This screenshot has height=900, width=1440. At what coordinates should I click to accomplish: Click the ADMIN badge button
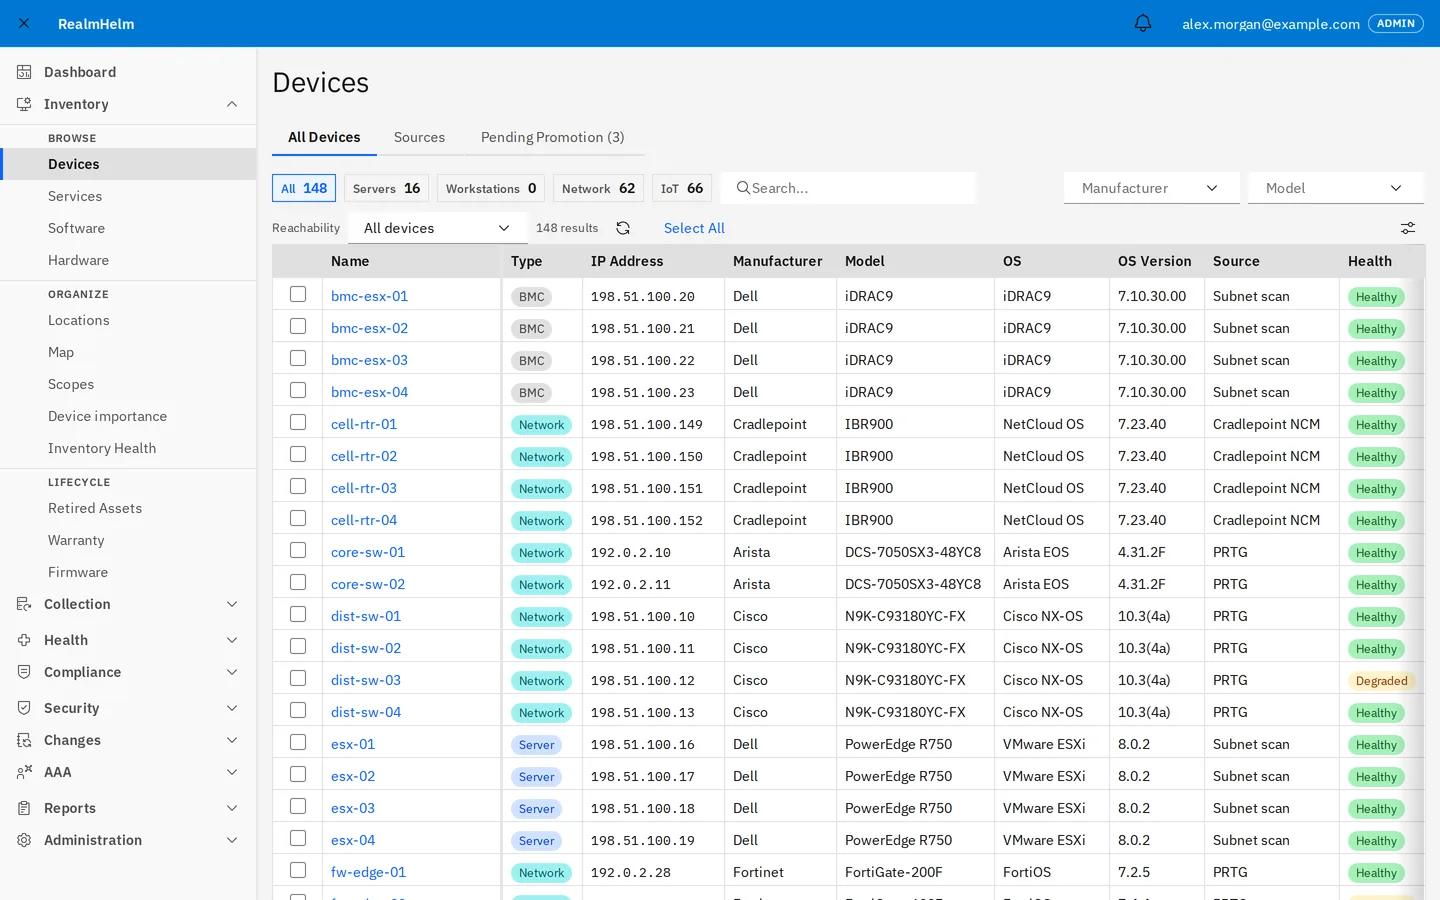point(1395,23)
